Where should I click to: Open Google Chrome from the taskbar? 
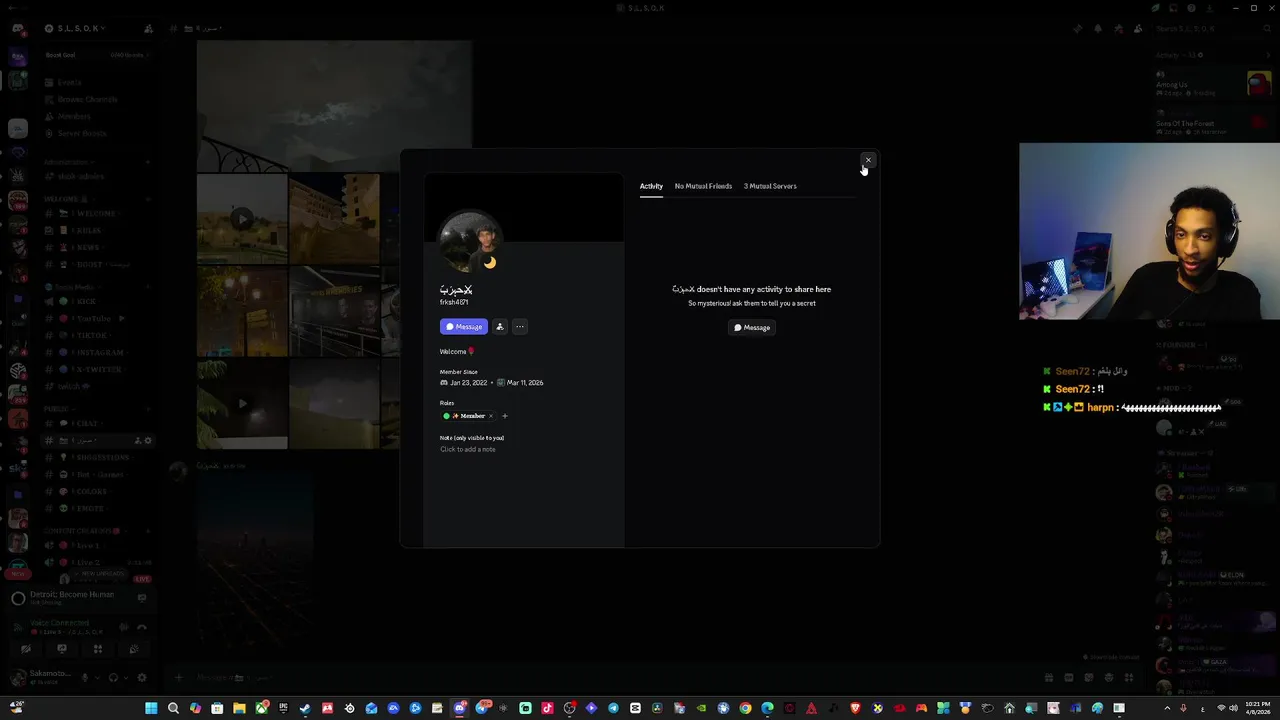pyautogui.click(x=745, y=708)
